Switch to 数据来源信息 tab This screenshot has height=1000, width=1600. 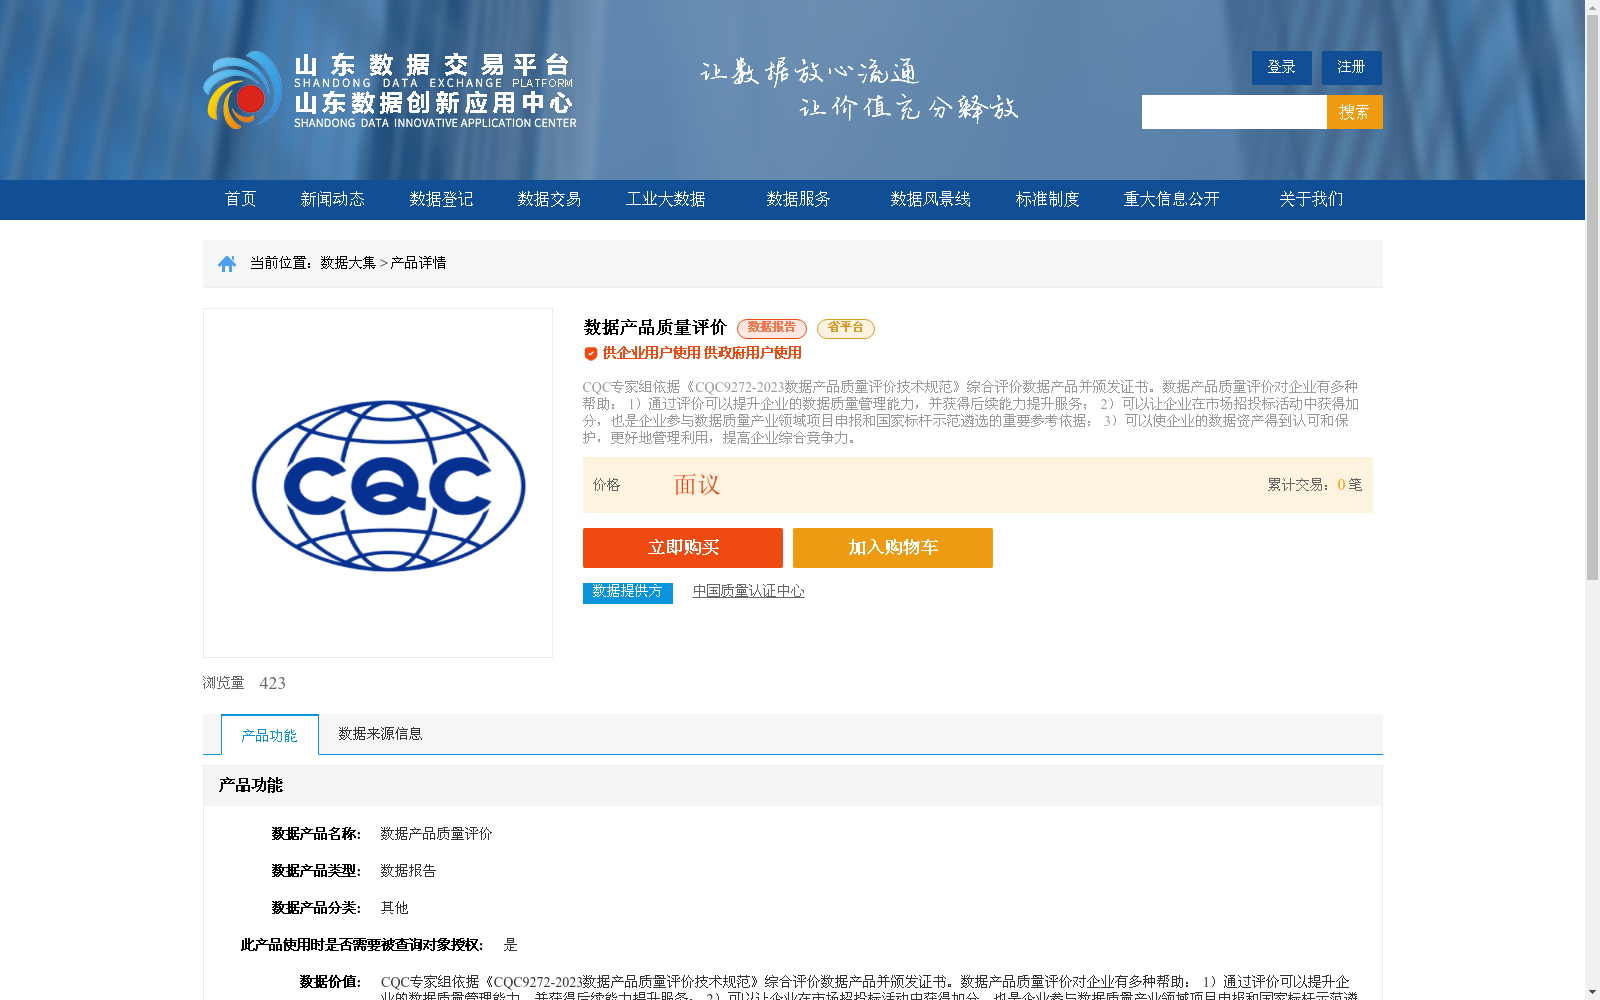click(x=380, y=734)
